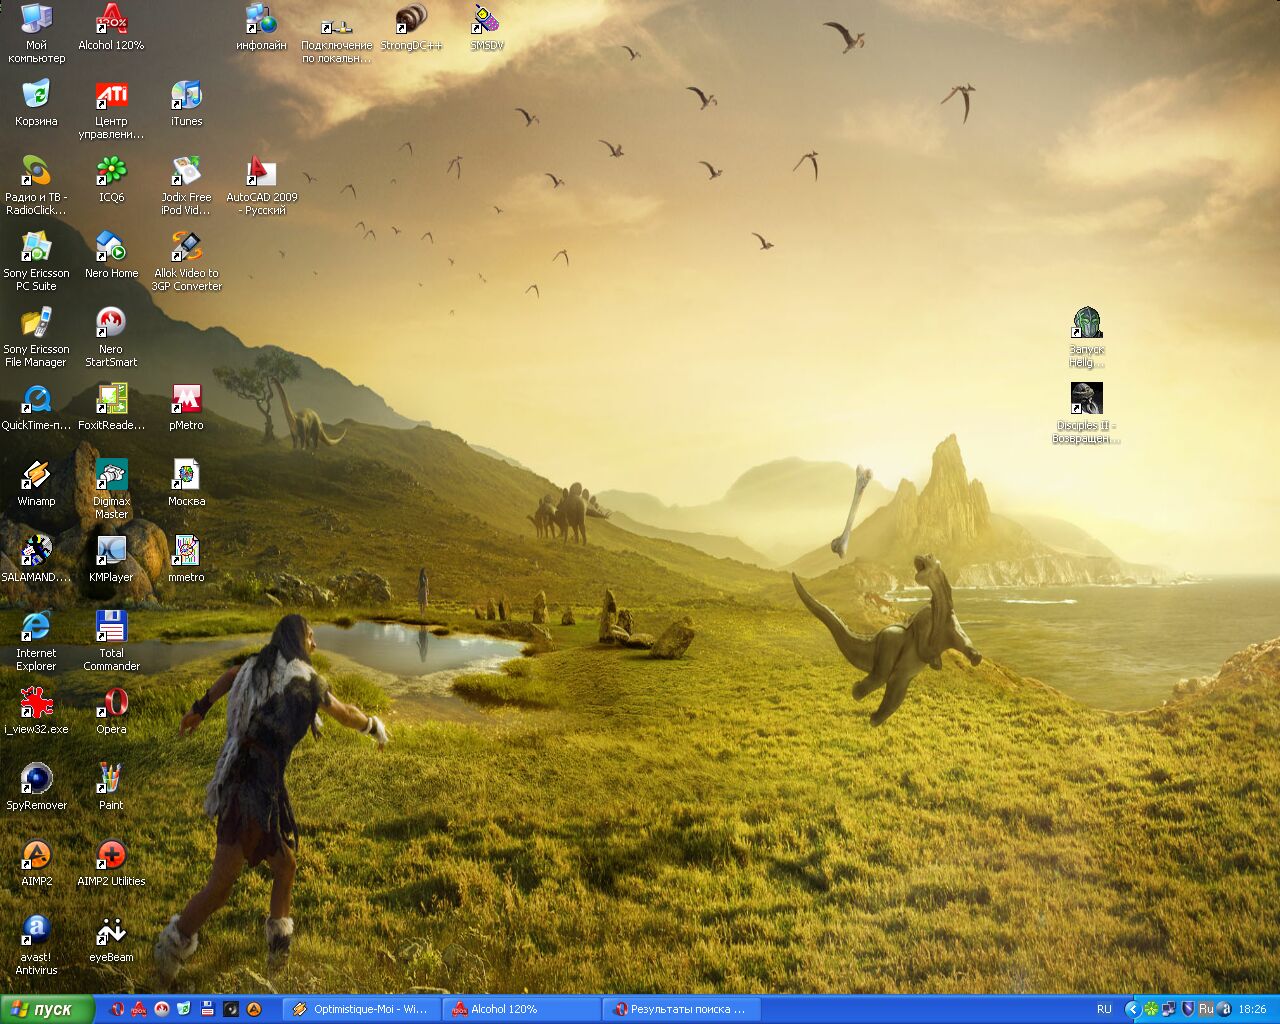Select the AIMP2 desktop icon
Screen dimensions: 1280x1024
pos(36,863)
